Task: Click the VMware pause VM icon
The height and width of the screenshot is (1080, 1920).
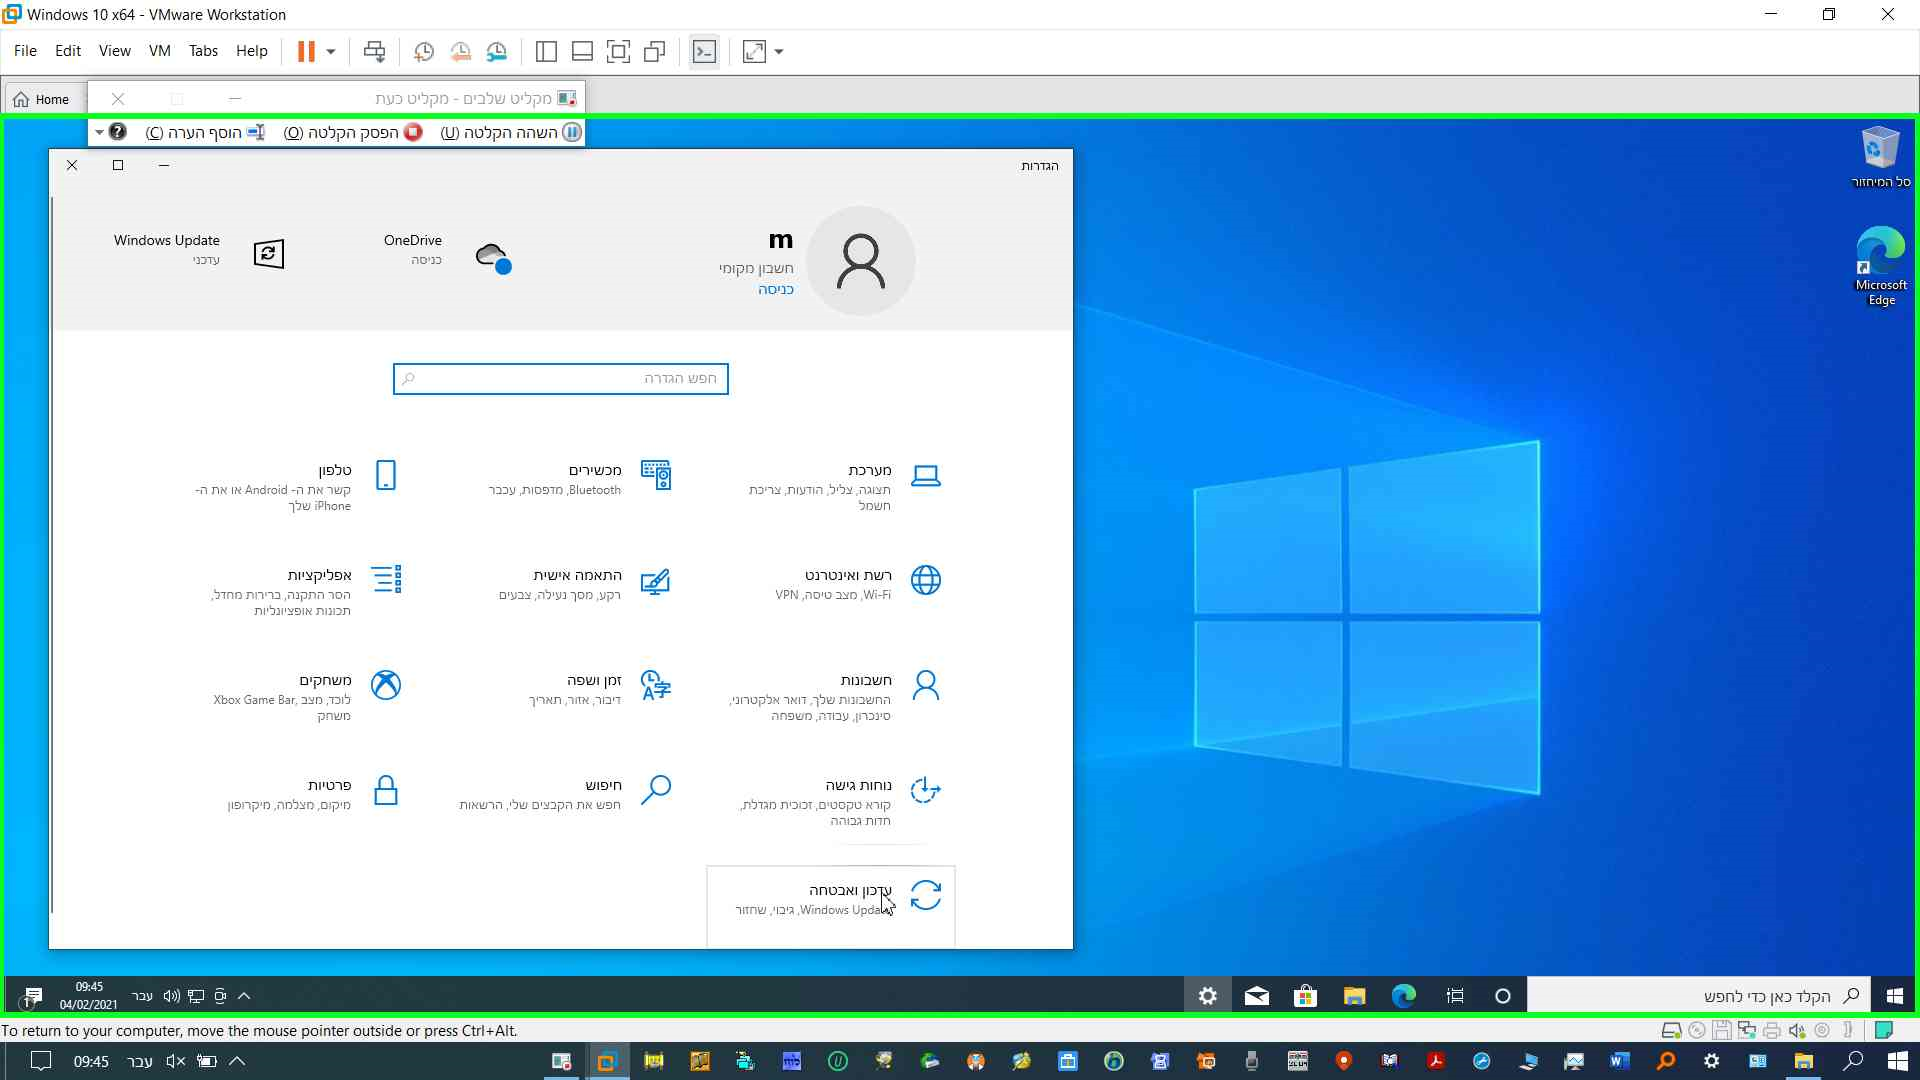Action: 306,51
